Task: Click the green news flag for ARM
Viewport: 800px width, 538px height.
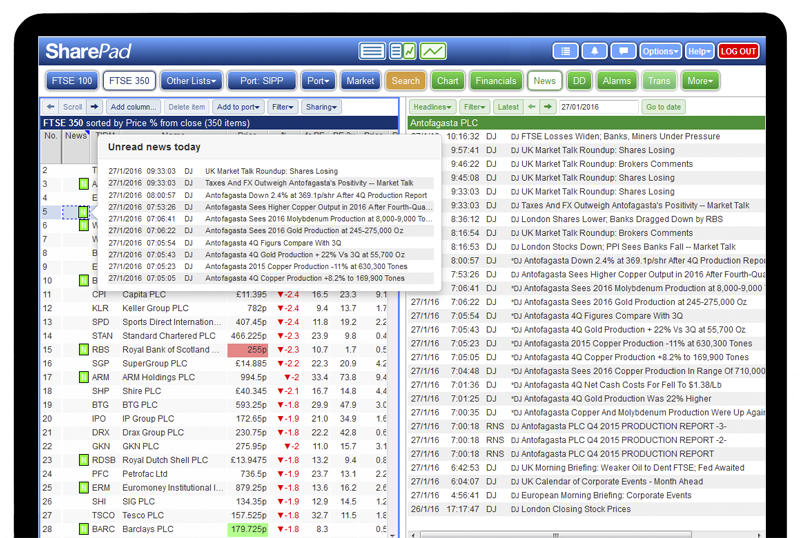Action: (x=83, y=378)
